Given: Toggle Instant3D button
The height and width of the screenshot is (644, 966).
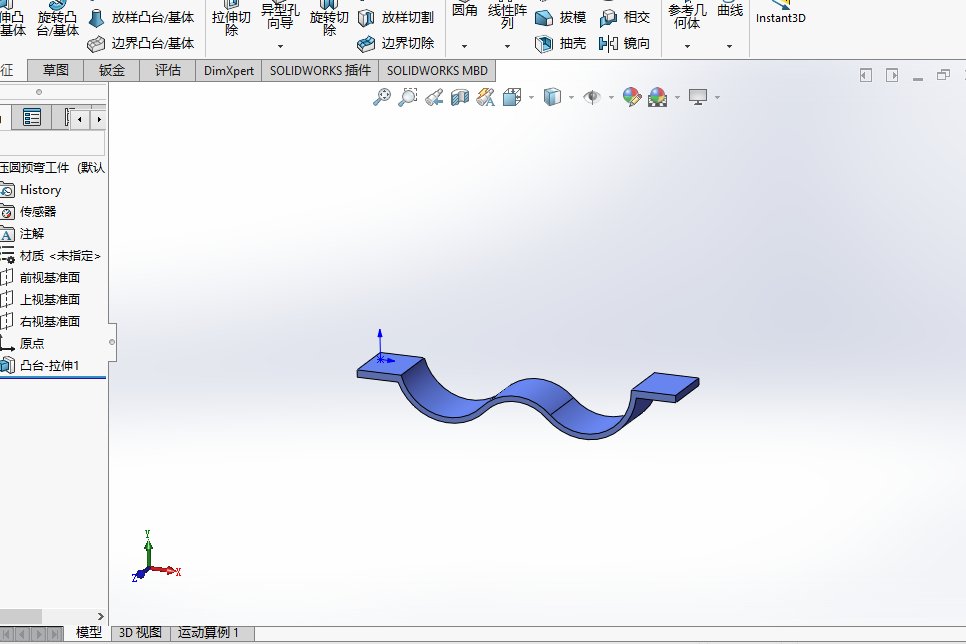Looking at the screenshot, I should click(781, 12).
